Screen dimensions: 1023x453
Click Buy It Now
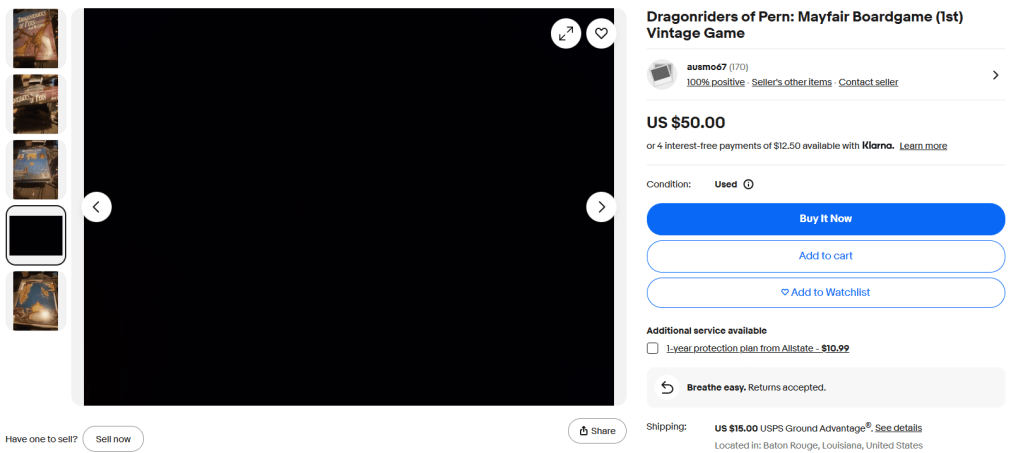pyautogui.click(x=825, y=219)
